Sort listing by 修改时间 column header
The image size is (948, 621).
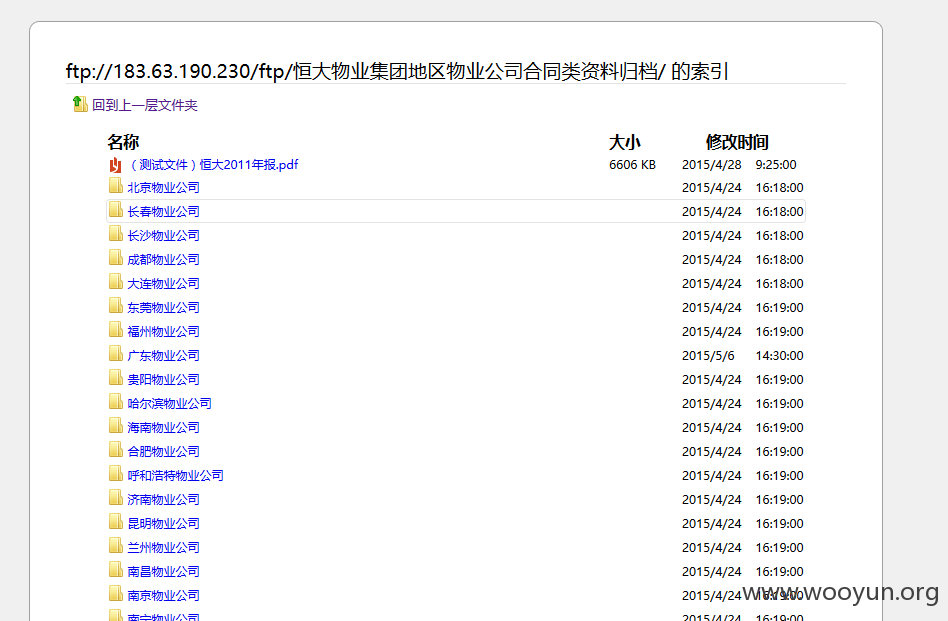737,142
